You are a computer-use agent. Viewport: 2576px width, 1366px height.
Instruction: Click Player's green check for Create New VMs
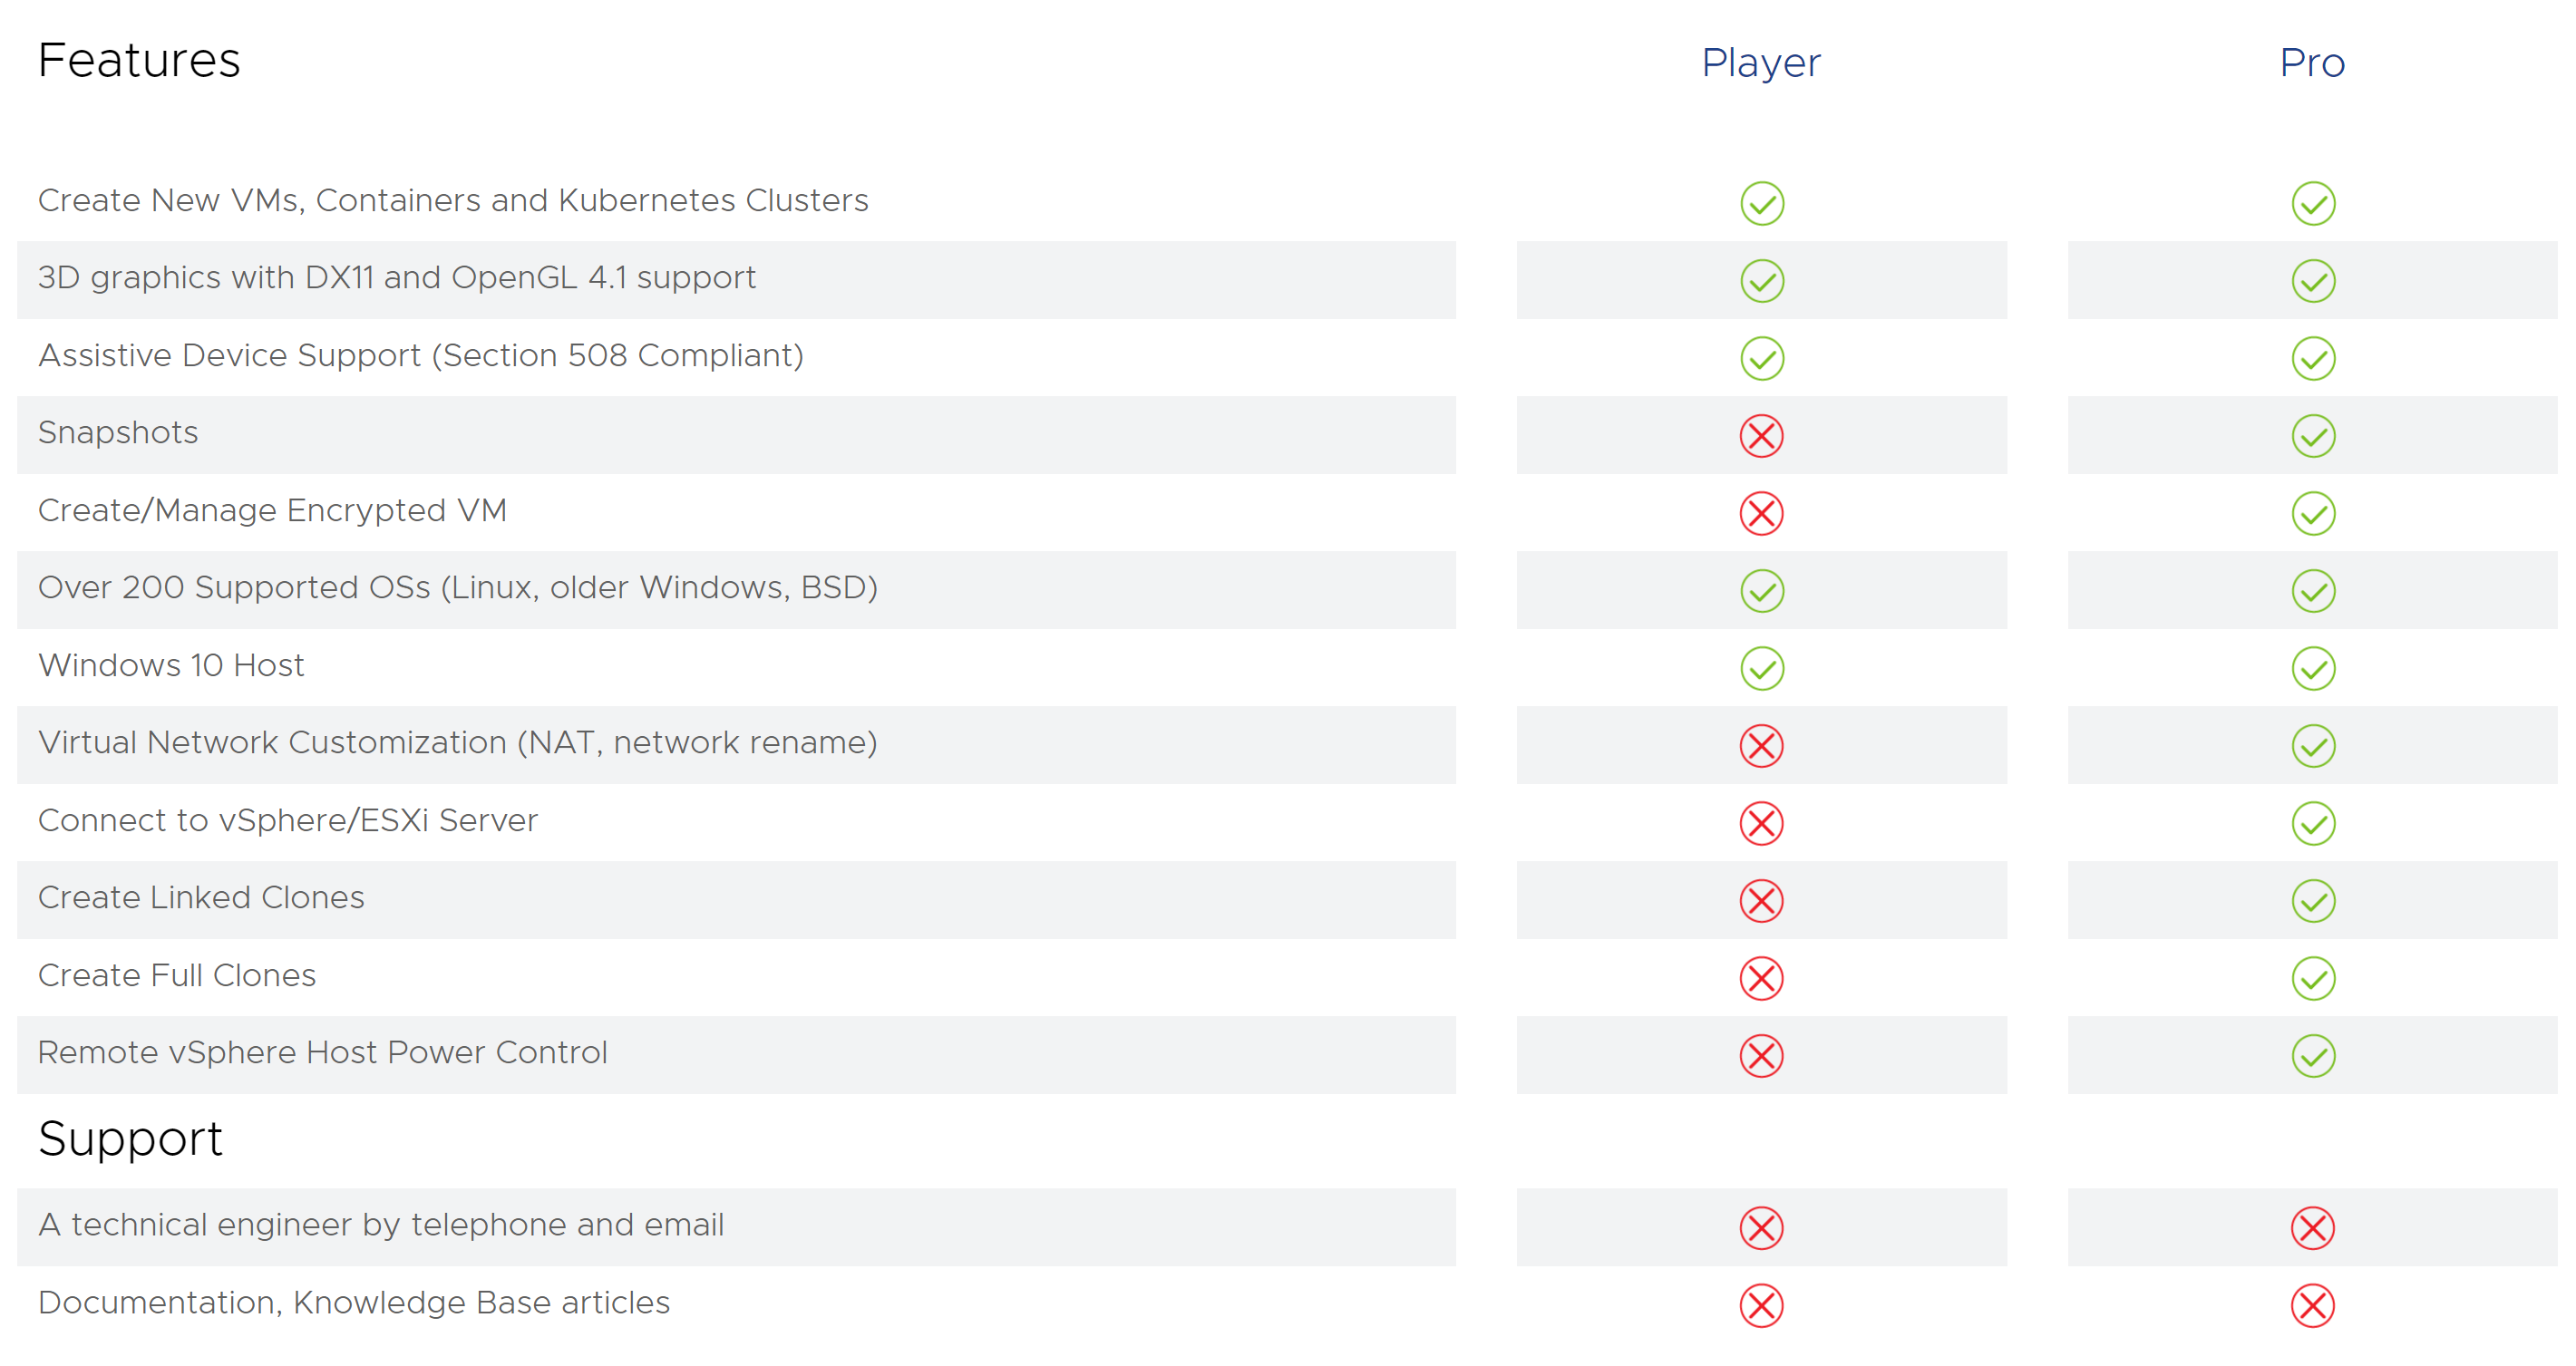[1761, 203]
